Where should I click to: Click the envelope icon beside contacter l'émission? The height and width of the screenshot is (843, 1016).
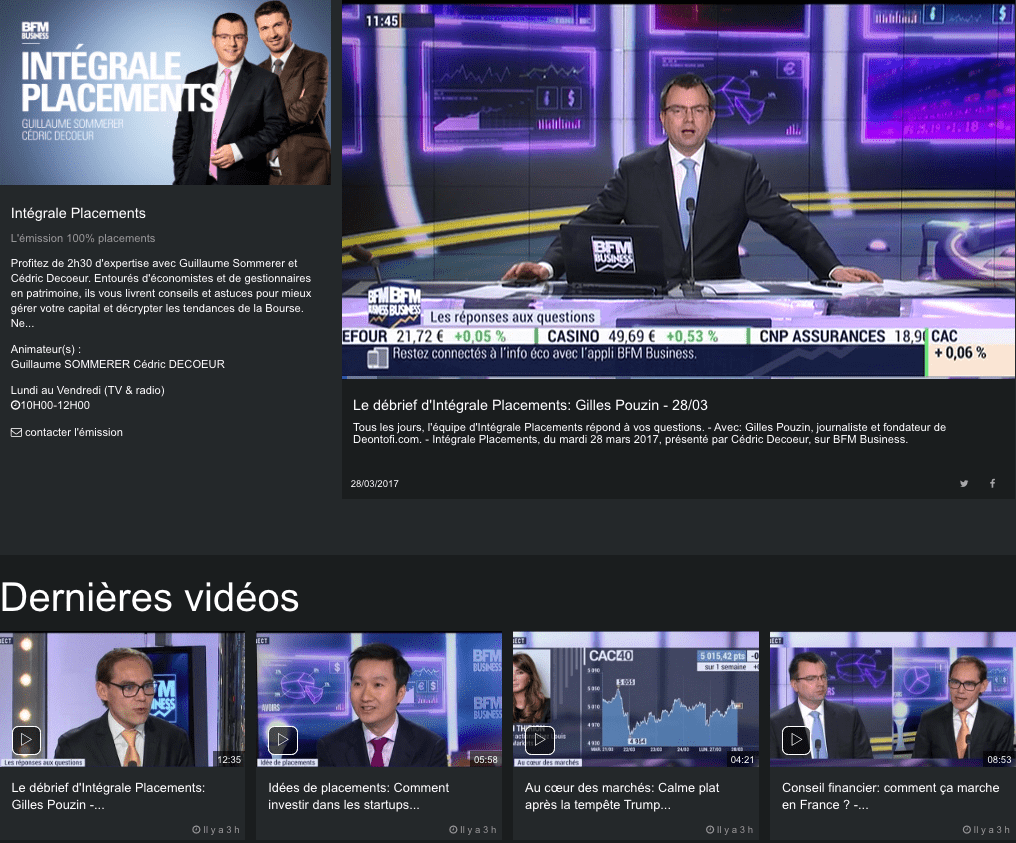[16, 432]
